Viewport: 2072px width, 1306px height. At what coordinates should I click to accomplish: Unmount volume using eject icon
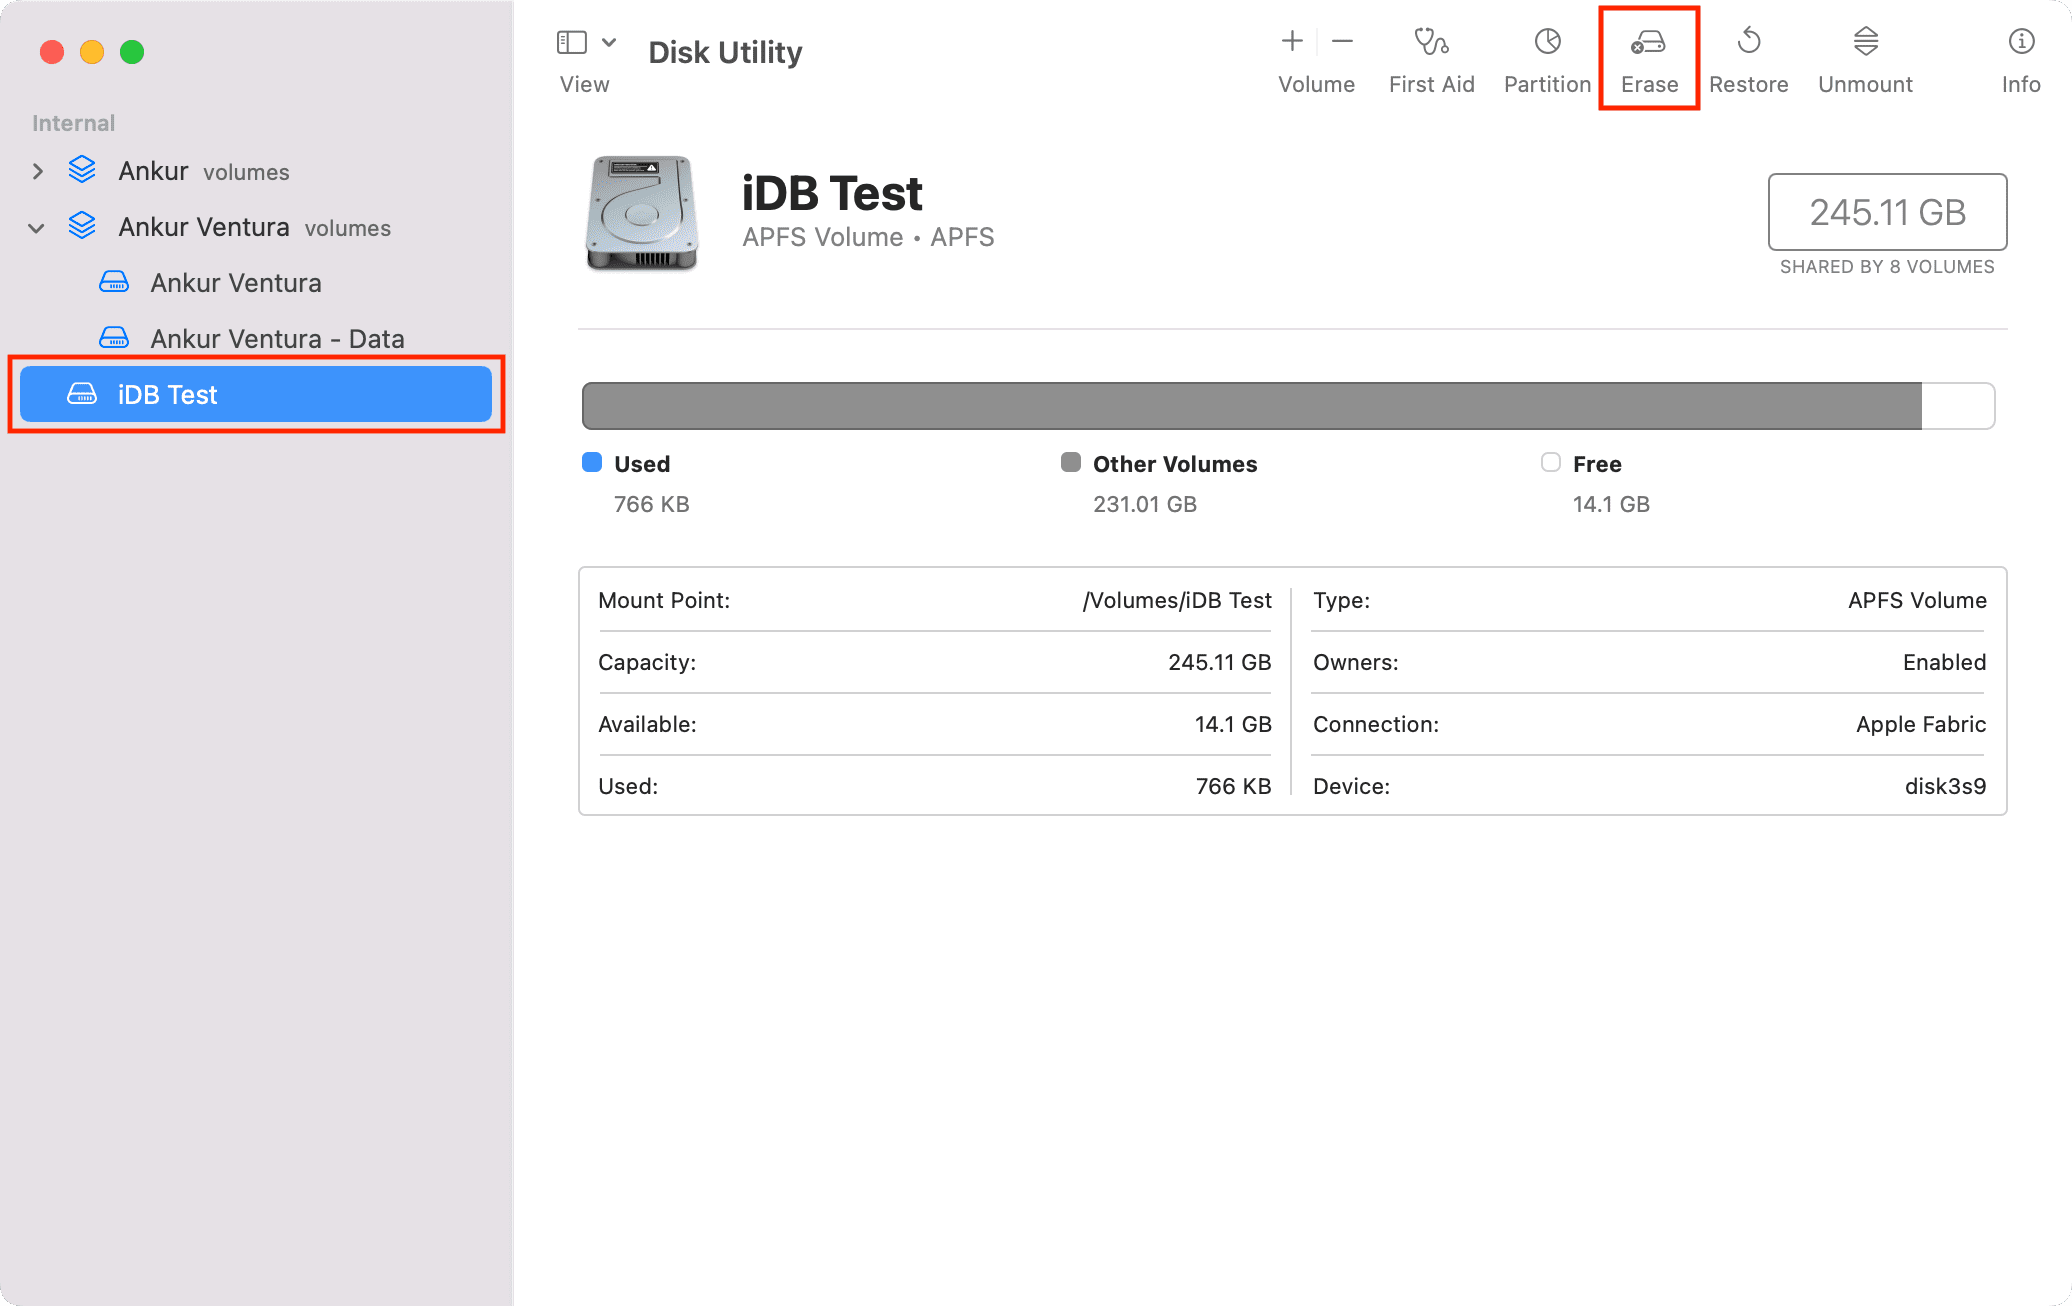click(x=1865, y=41)
